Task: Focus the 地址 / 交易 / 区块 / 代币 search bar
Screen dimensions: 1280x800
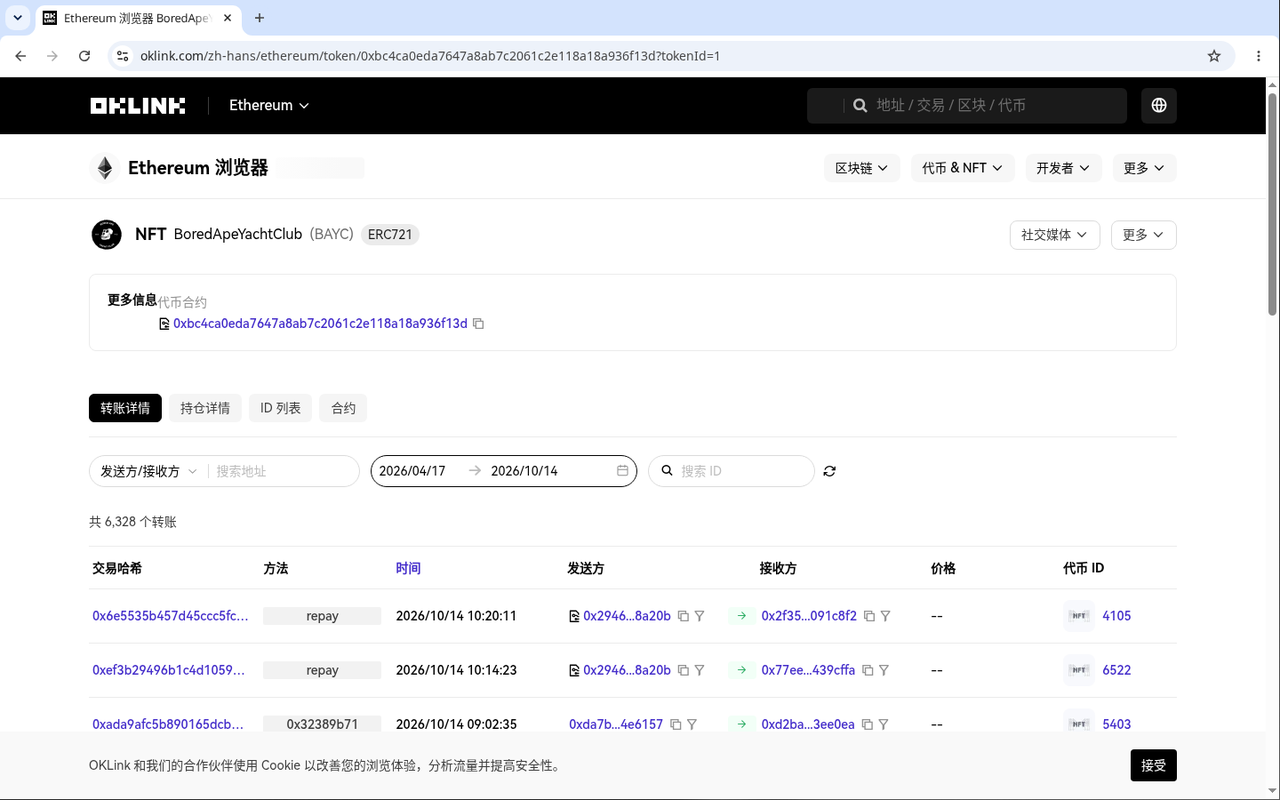Action: pyautogui.click(x=967, y=105)
